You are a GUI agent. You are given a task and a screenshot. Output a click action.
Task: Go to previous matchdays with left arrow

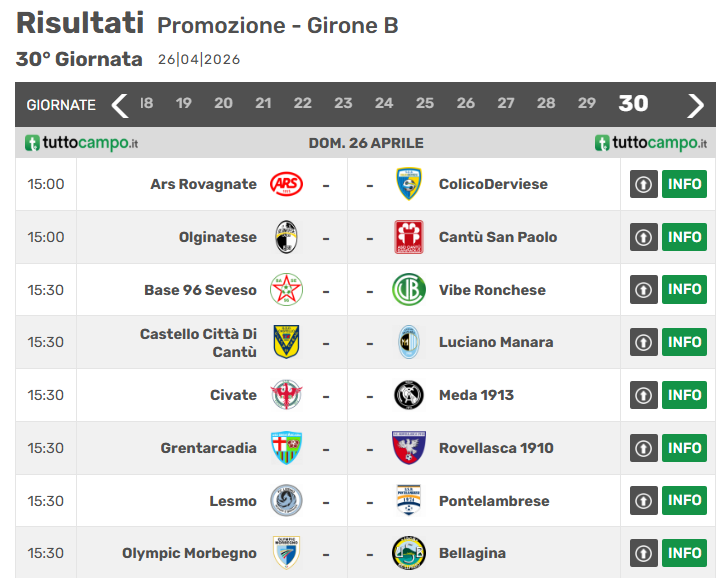coord(120,104)
